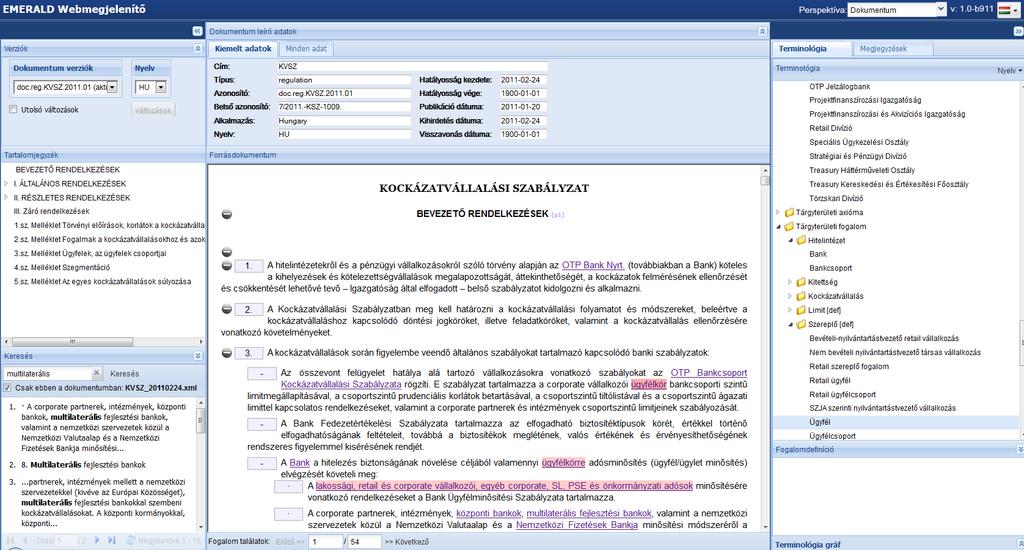Open the multilaterális fejlesztési bankok link
This screenshot has height=550, width=1024.
pyautogui.click(x=589, y=513)
